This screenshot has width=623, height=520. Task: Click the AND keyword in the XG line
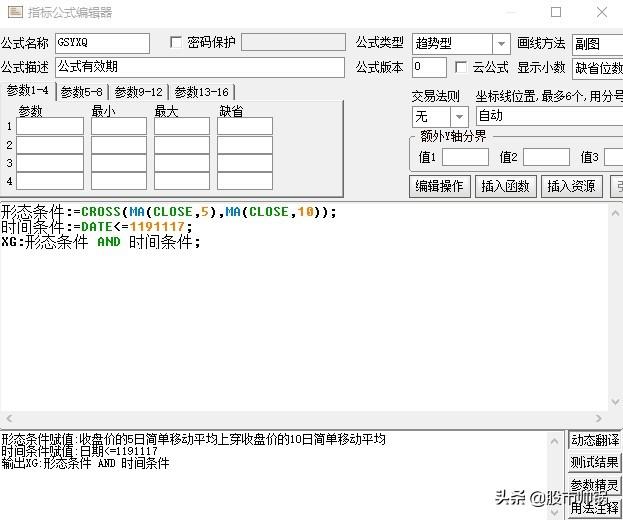(109, 242)
